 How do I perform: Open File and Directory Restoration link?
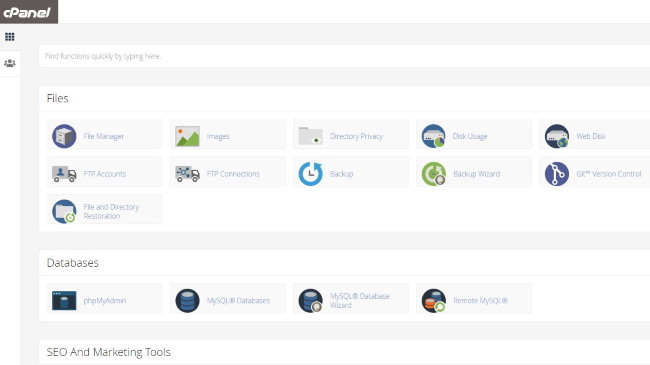coord(111,212)
